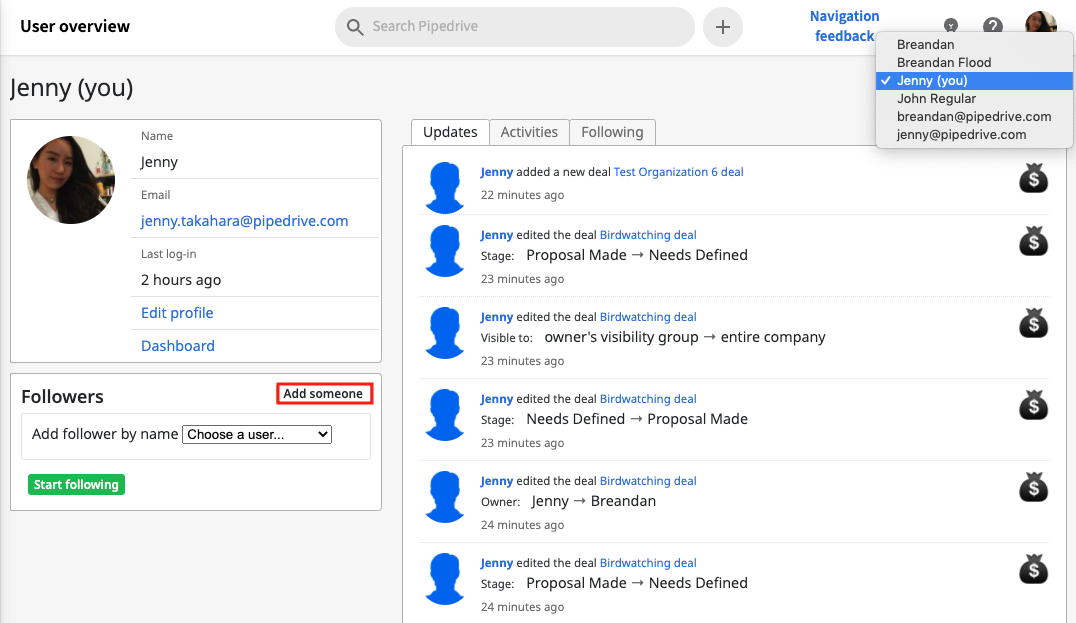The width and height of the screenshot is (1076, 623).
Task: Click the 'Jenny' name link on the owner change update
Action: point(497,481)
